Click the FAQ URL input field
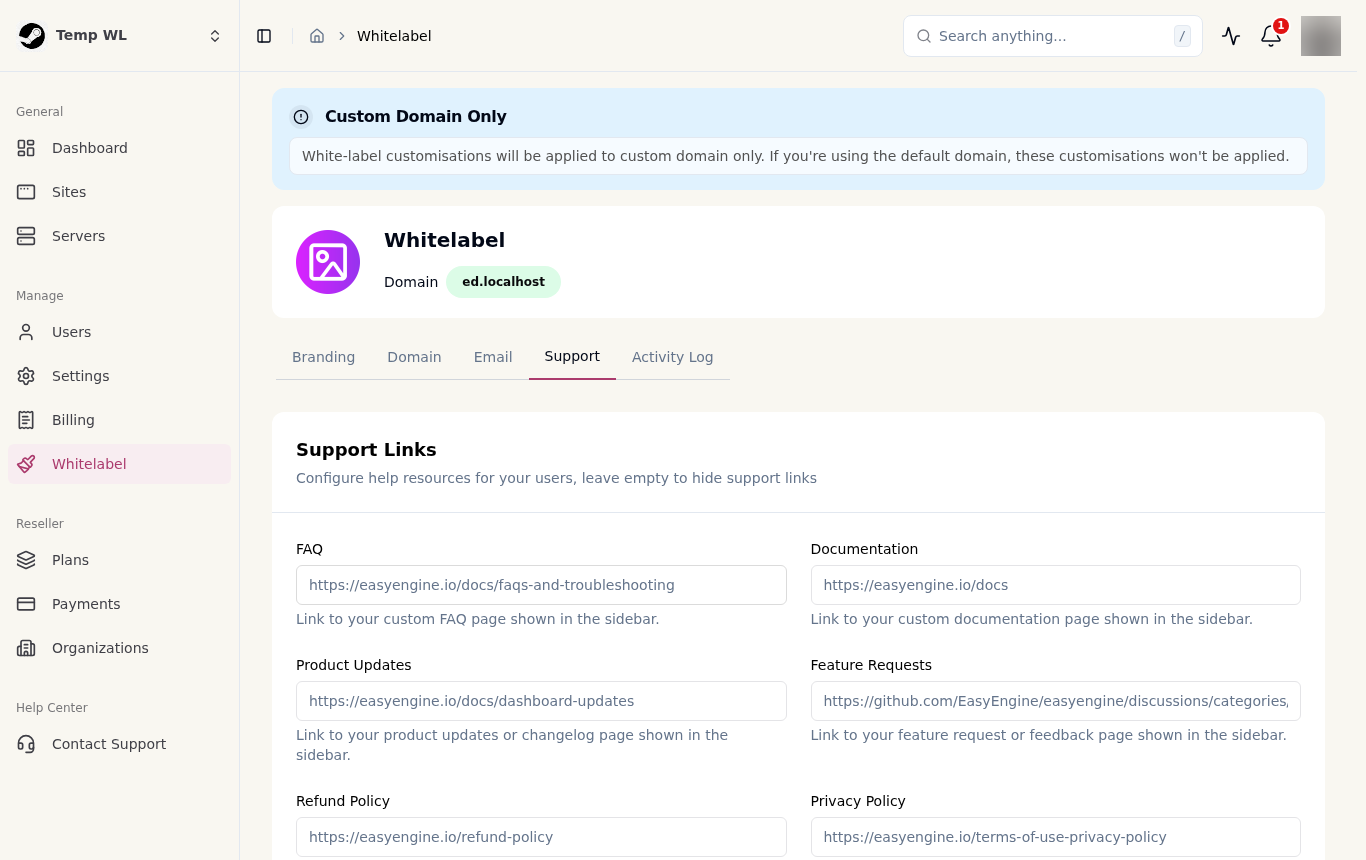The image size is (1366, 860). coord(541,585)
